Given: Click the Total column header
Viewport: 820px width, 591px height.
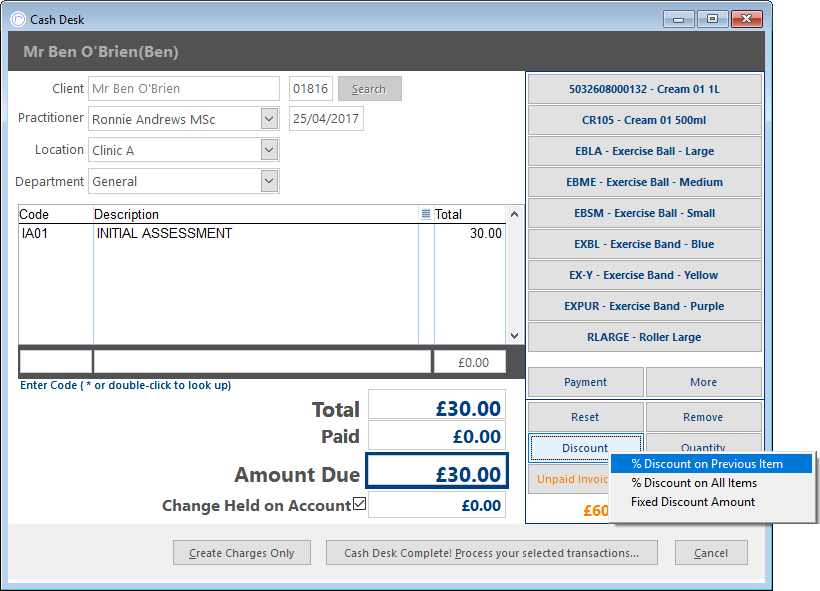Looking at the screenshot, I should (470, 214).
